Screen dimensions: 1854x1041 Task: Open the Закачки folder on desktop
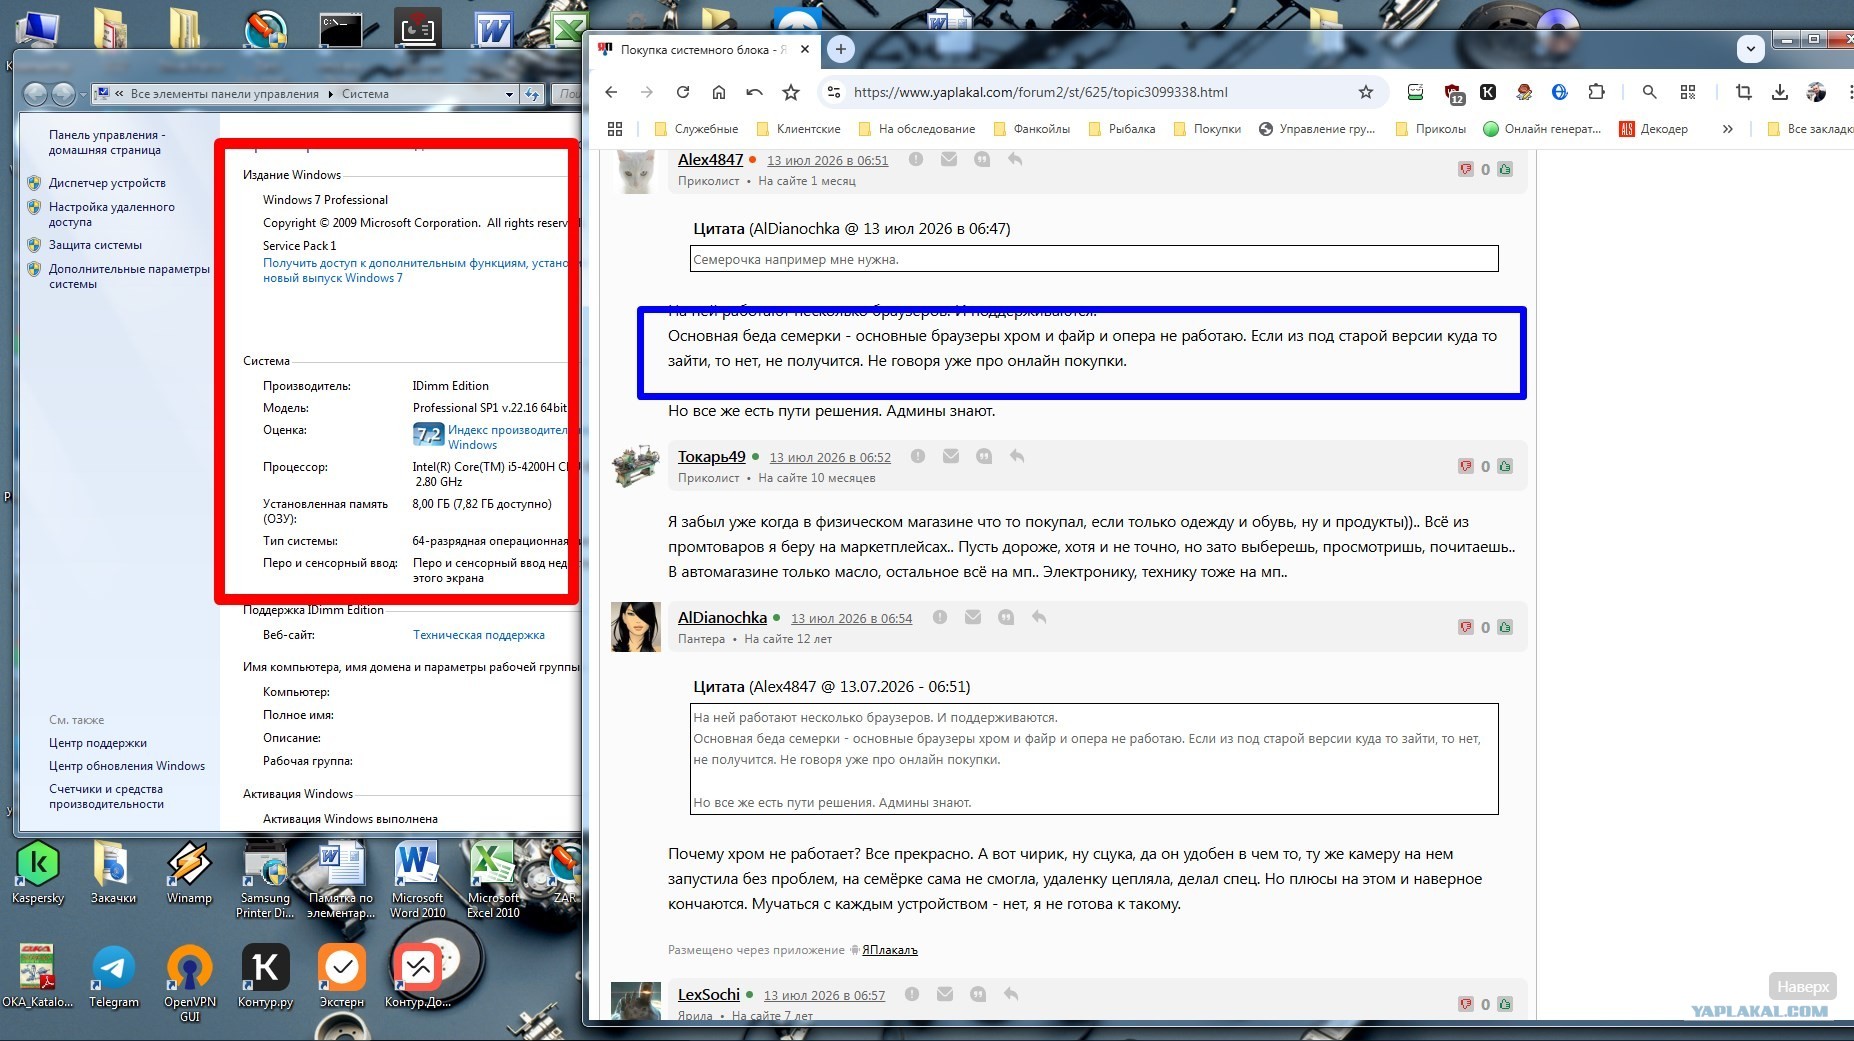[x=113, y=872]
